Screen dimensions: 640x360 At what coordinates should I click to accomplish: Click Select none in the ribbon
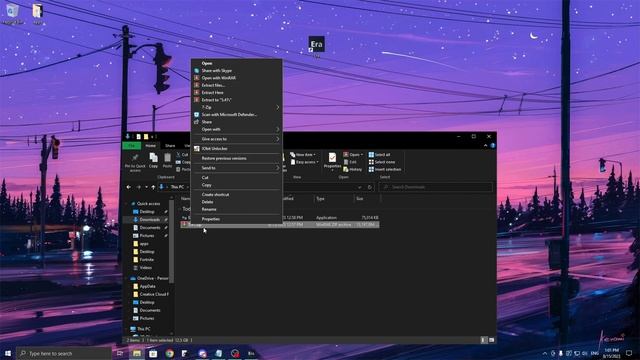click(382, 162)
